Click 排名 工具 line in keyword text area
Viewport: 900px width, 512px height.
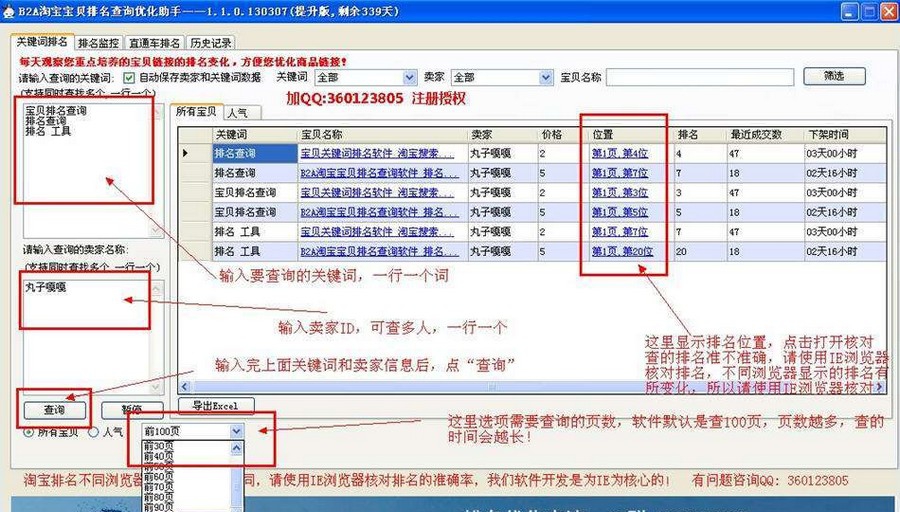click(x=48, y=131)
